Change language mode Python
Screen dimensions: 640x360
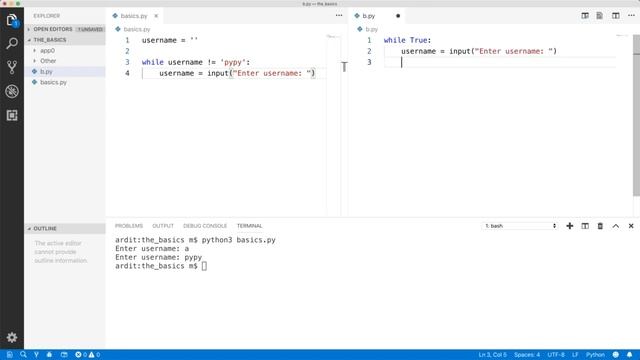[595, 355]
